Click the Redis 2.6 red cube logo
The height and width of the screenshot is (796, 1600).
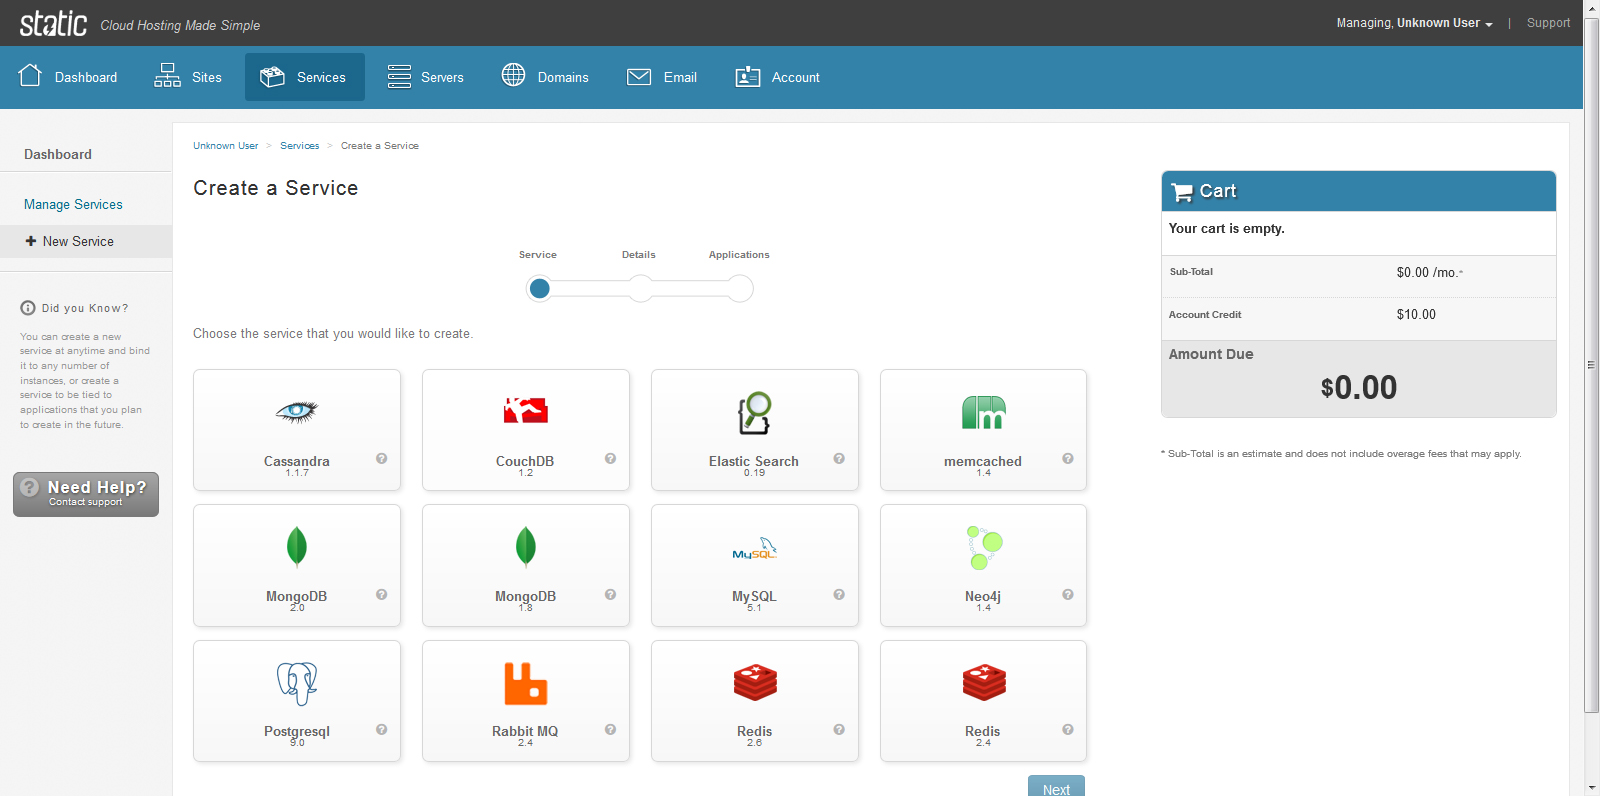(x=755, y=682)
